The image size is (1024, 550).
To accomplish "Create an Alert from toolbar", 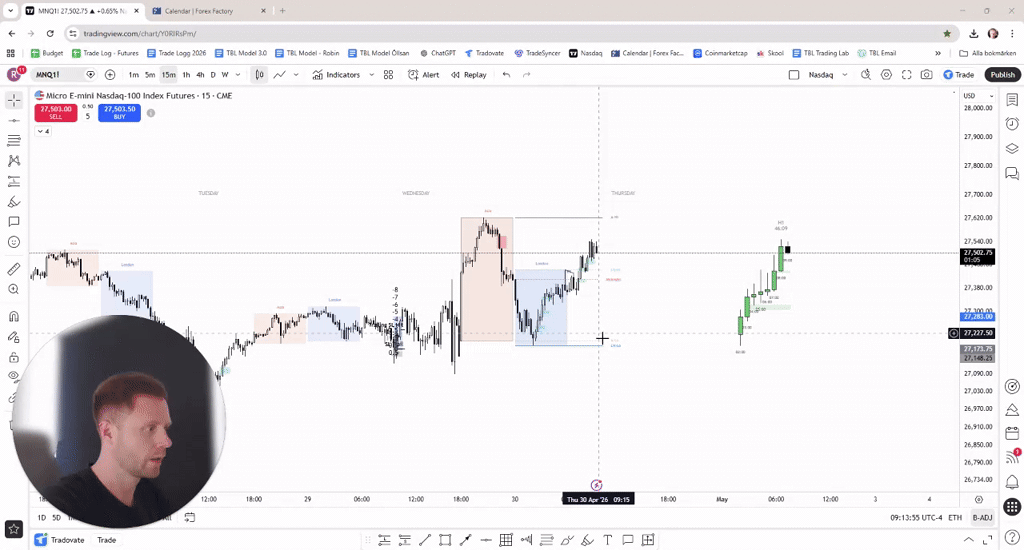I will pyautogui.click(x=423, y=74).
